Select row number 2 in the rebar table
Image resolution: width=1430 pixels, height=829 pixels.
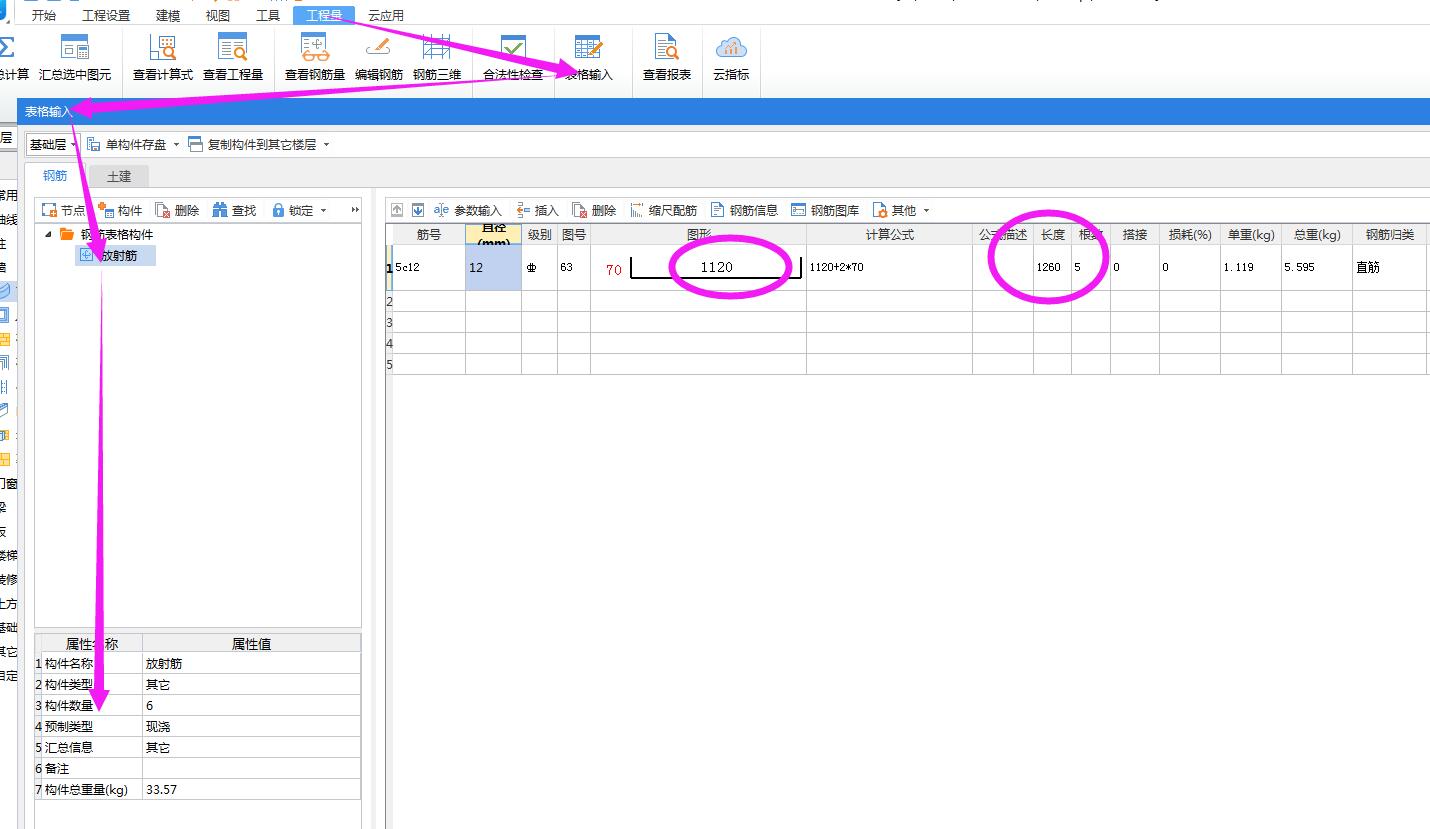click(x=389, y=301)
